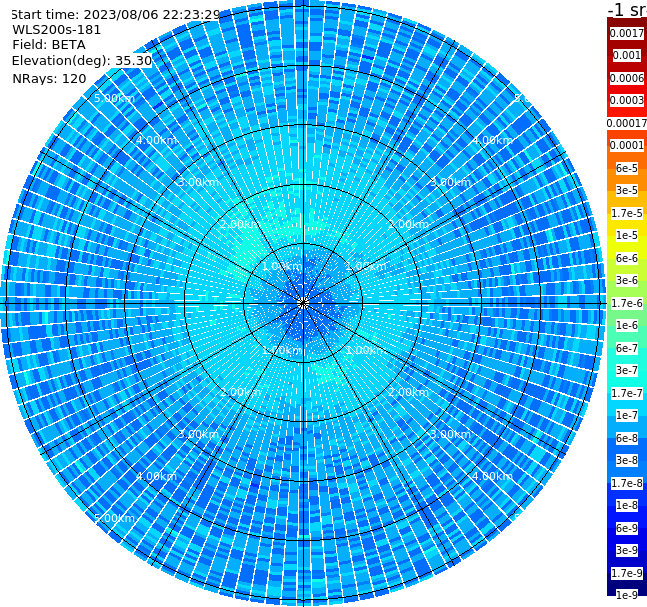Image resolution: width=647 pixels, height=607 pixels.
Task: Click the 1.7e-7 colorbar tick label
Action: (627, 393)
